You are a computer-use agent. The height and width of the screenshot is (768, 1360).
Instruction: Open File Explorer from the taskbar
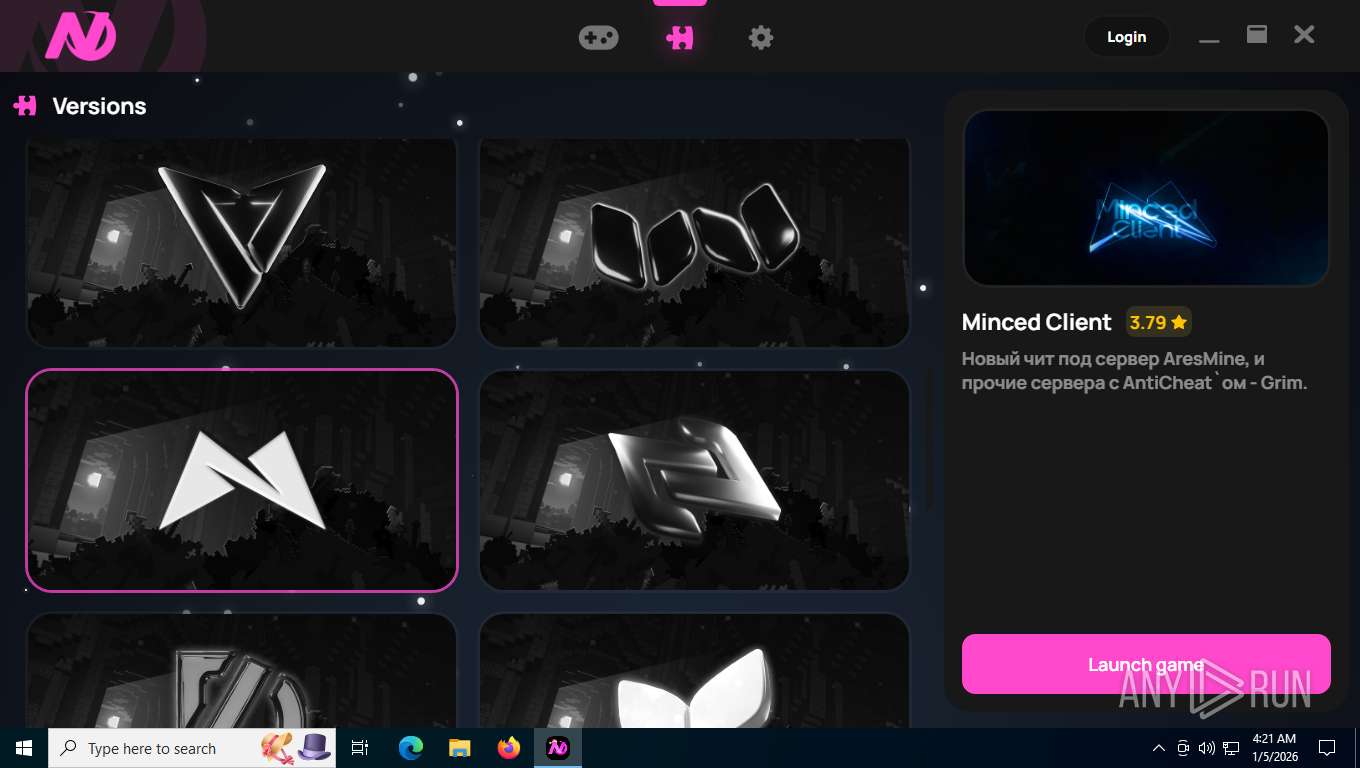click(x=459, y=748)
